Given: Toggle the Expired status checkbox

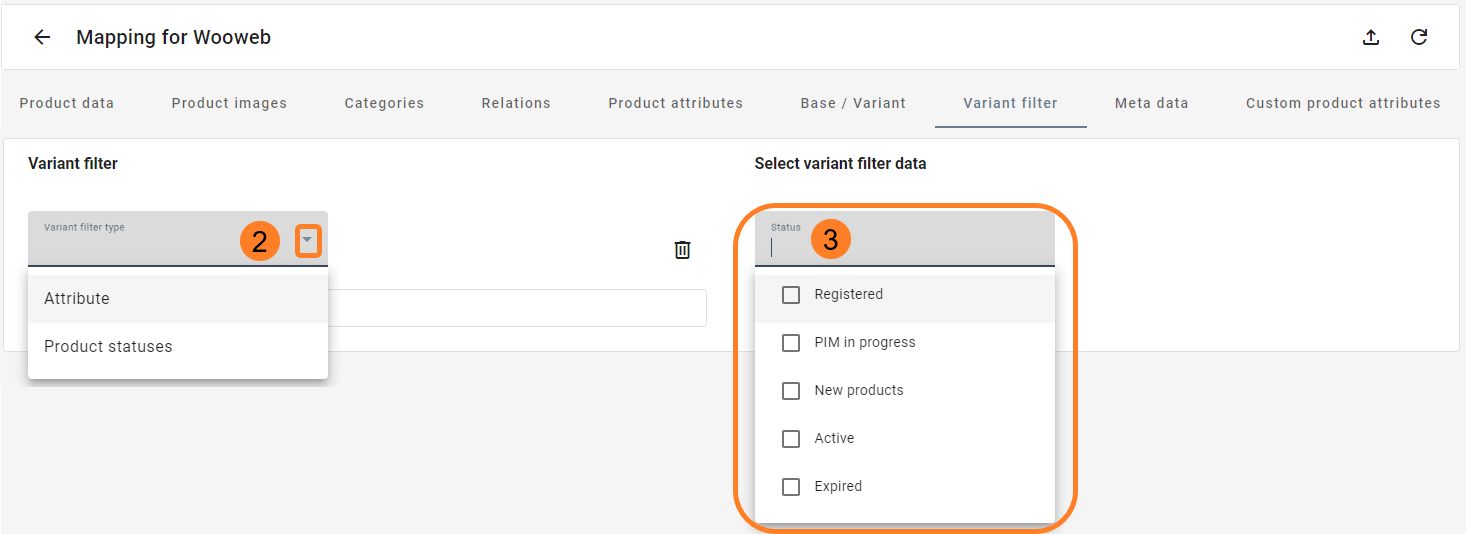Looking at the screenshot, I should tap(791, 487).
